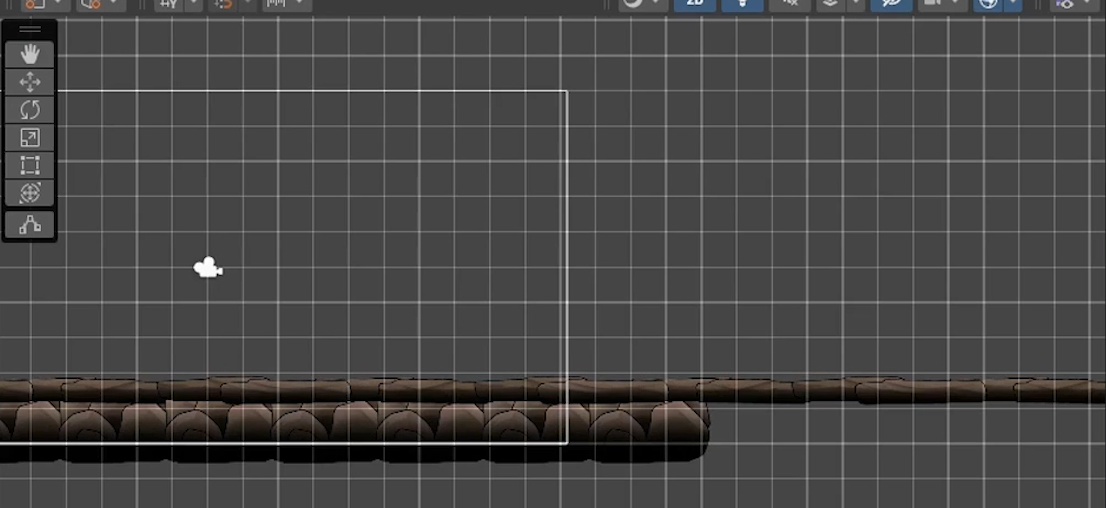Click the camera object in the viewport
The height and width of the screenshot is (508, 1106).
point(208,268)
